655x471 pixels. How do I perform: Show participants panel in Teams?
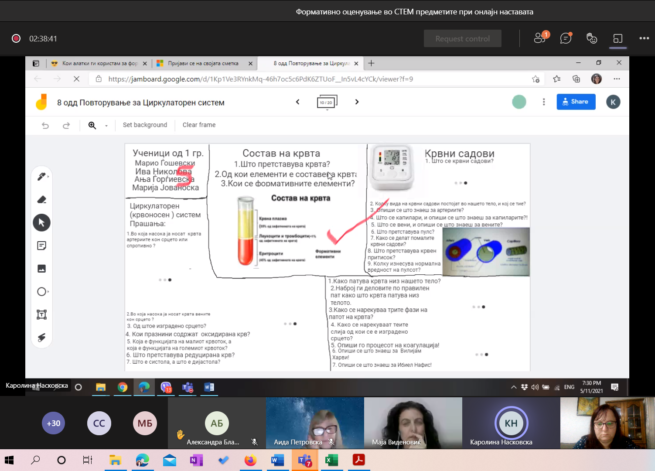(x=540, y=38)
